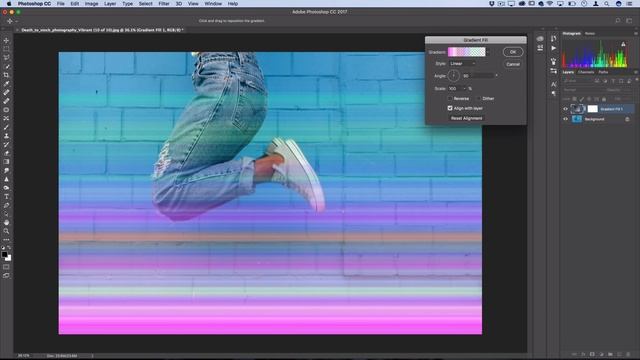
Task: Select the Horizontal Type tool
Action: [x=6, y=196]
